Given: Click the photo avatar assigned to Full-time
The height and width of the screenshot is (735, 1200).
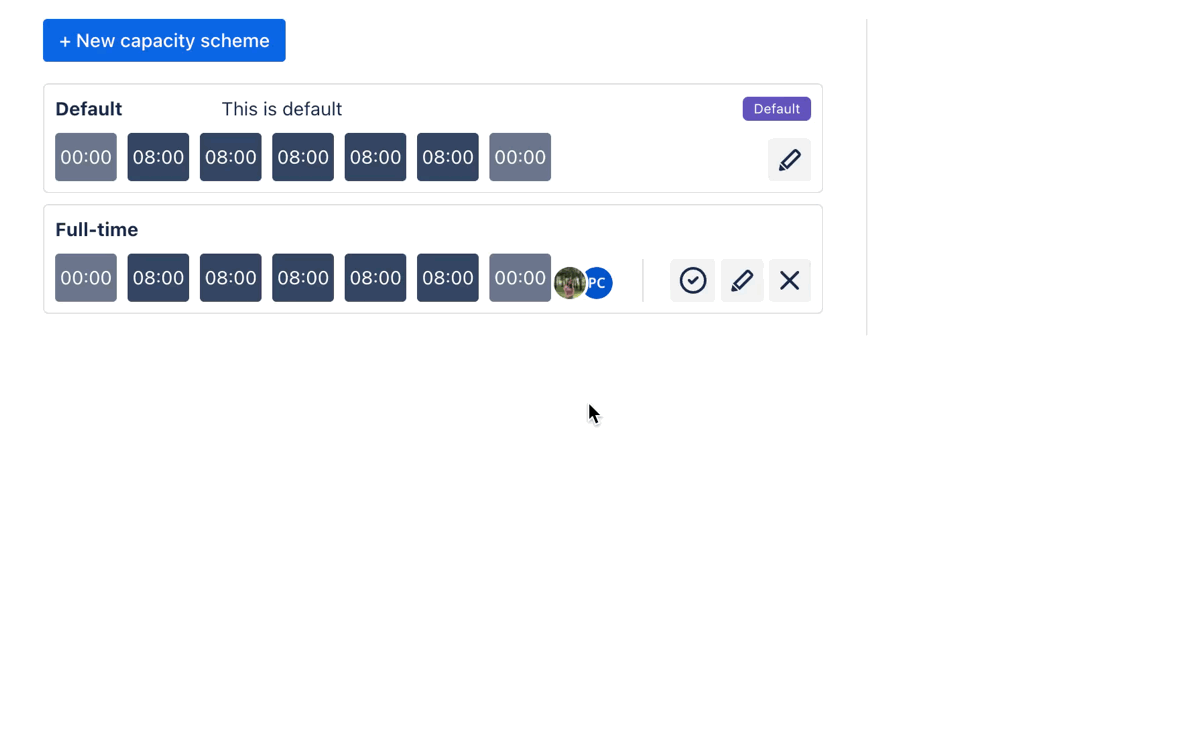Looking at the screenshot, I should 569,283.
